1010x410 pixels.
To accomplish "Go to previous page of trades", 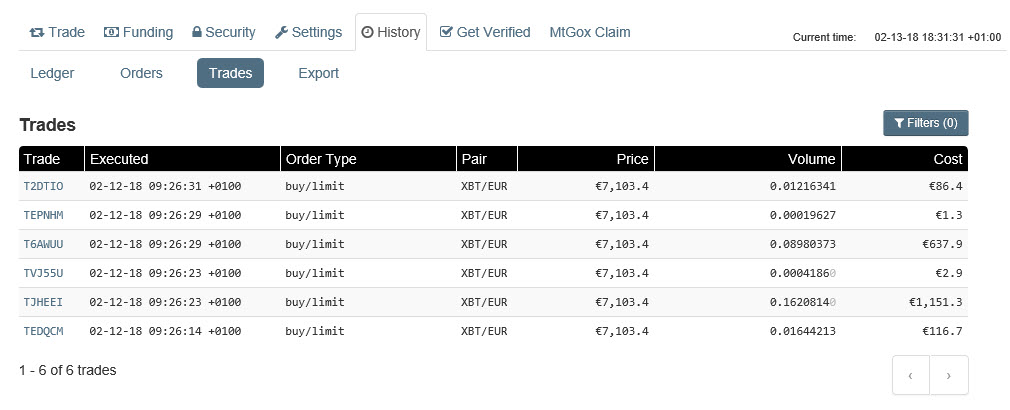I will pos(910,376).
